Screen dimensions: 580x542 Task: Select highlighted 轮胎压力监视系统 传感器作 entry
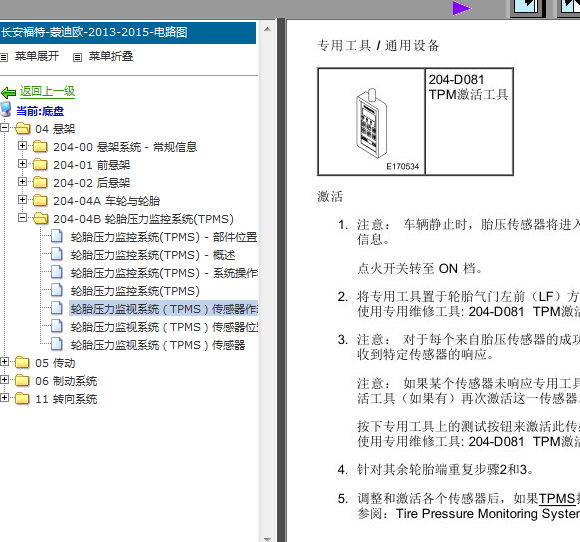(x=164, y=309)
